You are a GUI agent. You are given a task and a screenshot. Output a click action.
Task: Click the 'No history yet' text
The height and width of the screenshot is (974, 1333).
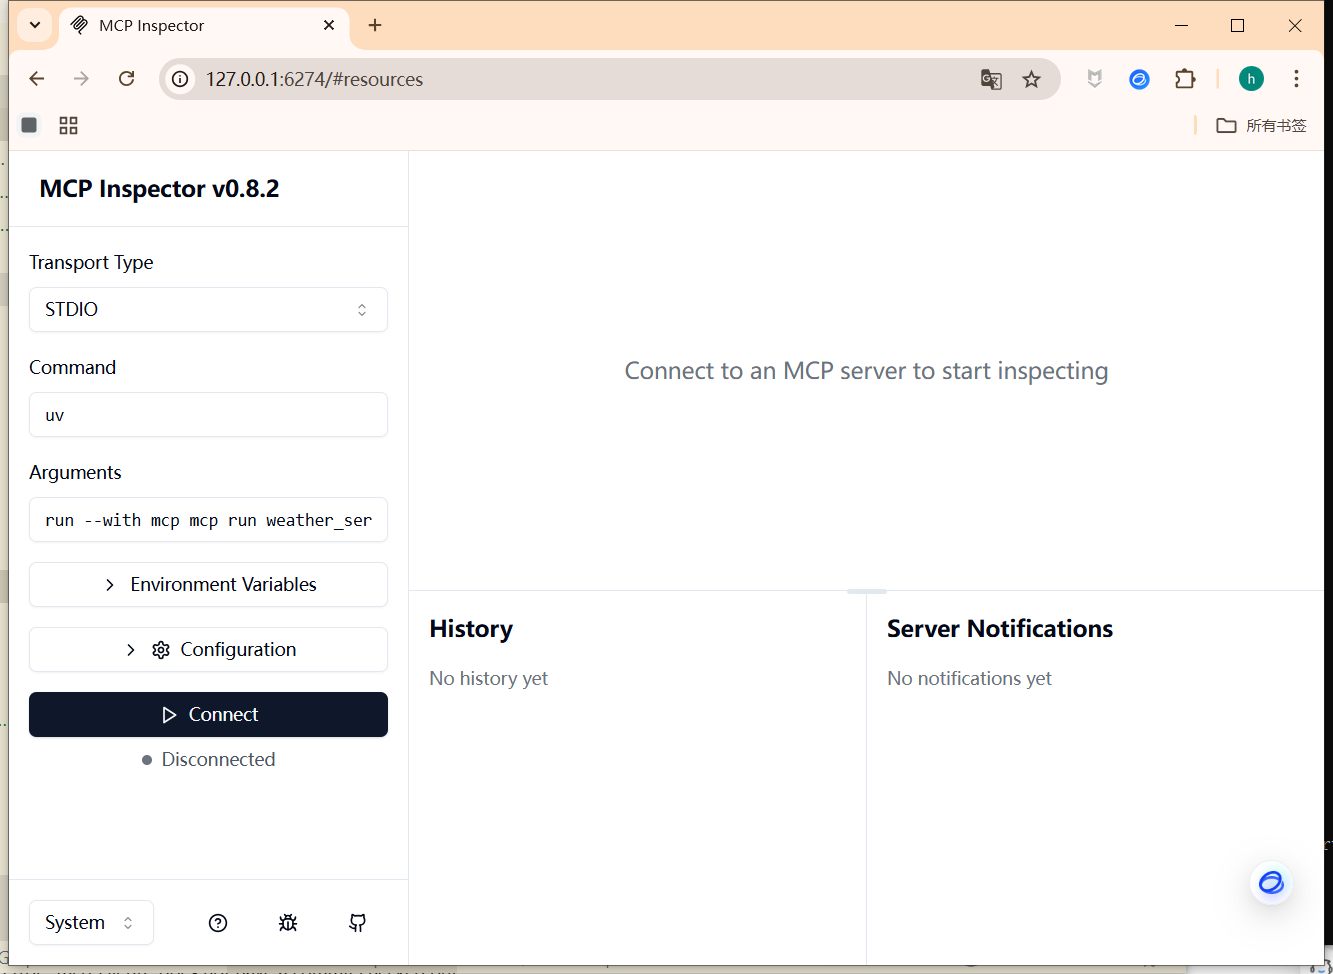(489, 678)
